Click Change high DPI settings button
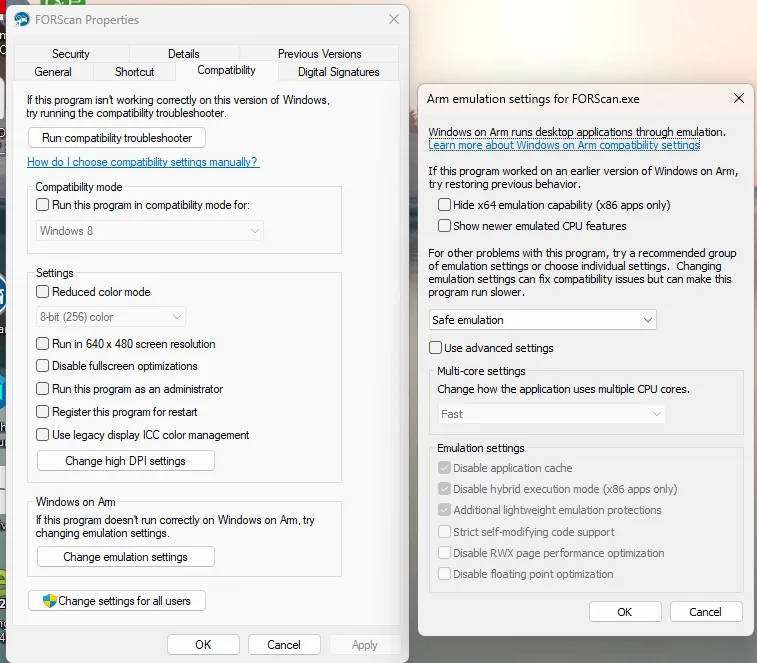 coord(125,461)
